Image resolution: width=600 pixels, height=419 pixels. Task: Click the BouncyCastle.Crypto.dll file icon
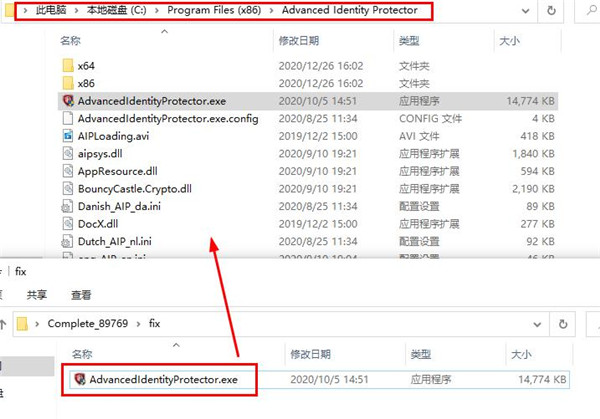tap(68, 189)
